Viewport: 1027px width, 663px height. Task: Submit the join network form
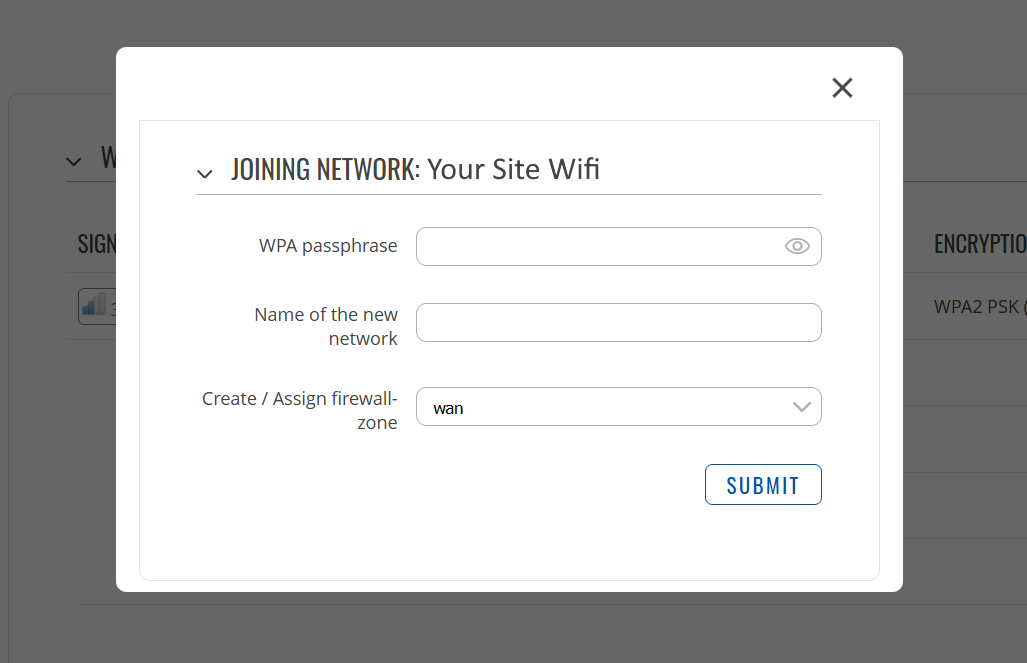[x=763, y=485]
